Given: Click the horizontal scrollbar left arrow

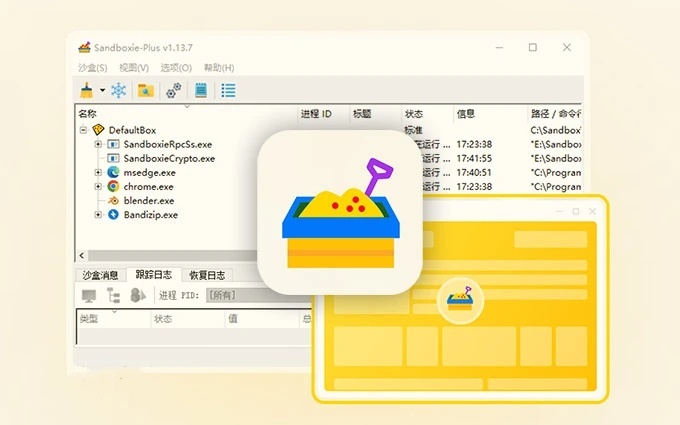Looking at the screenshot, I should 82,255.
